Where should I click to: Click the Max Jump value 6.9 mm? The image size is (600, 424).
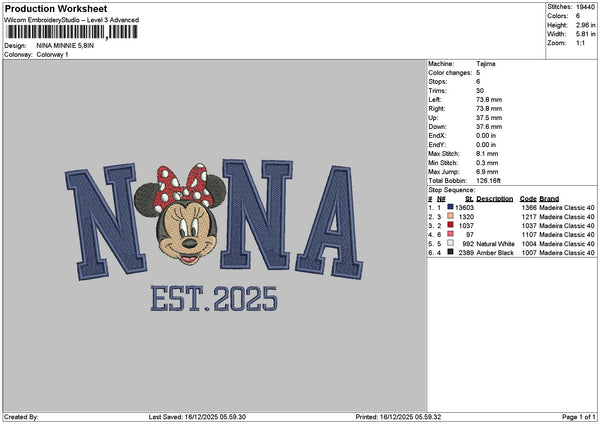[x=487, y=172]
